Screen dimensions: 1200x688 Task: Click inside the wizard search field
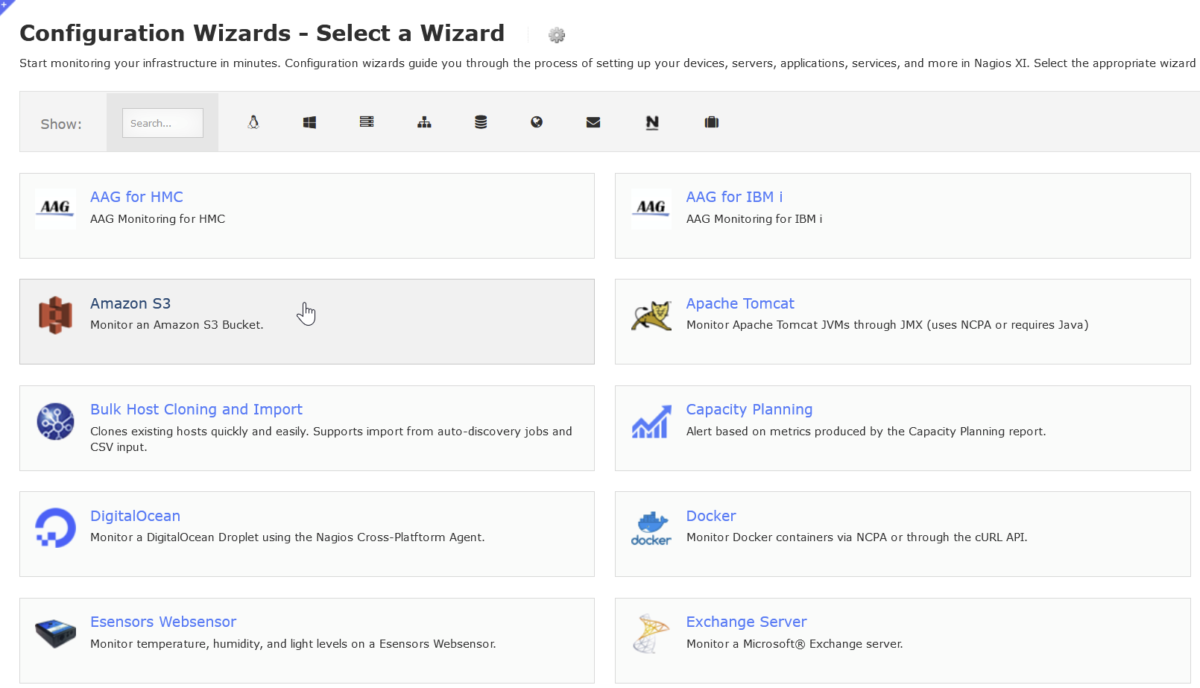(162, 123)
